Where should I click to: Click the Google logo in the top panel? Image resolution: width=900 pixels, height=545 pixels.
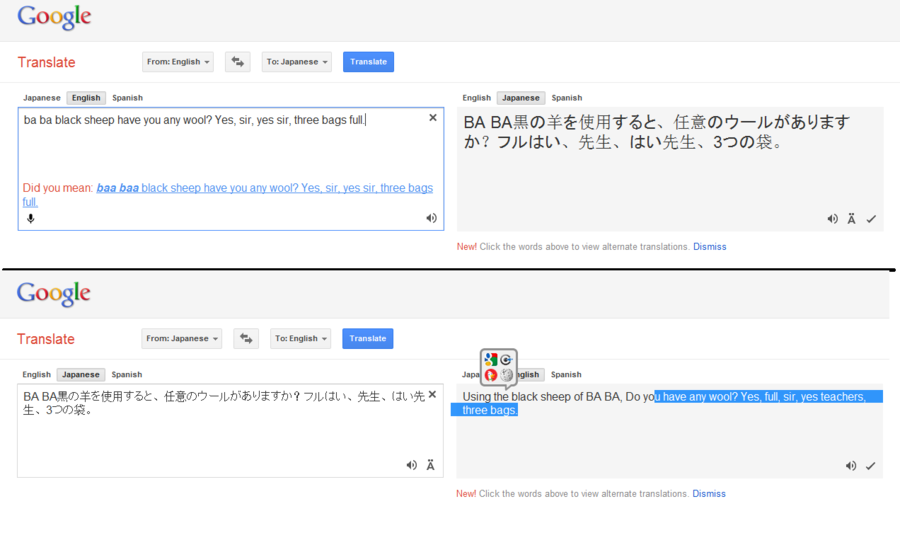tap(54, 17)
